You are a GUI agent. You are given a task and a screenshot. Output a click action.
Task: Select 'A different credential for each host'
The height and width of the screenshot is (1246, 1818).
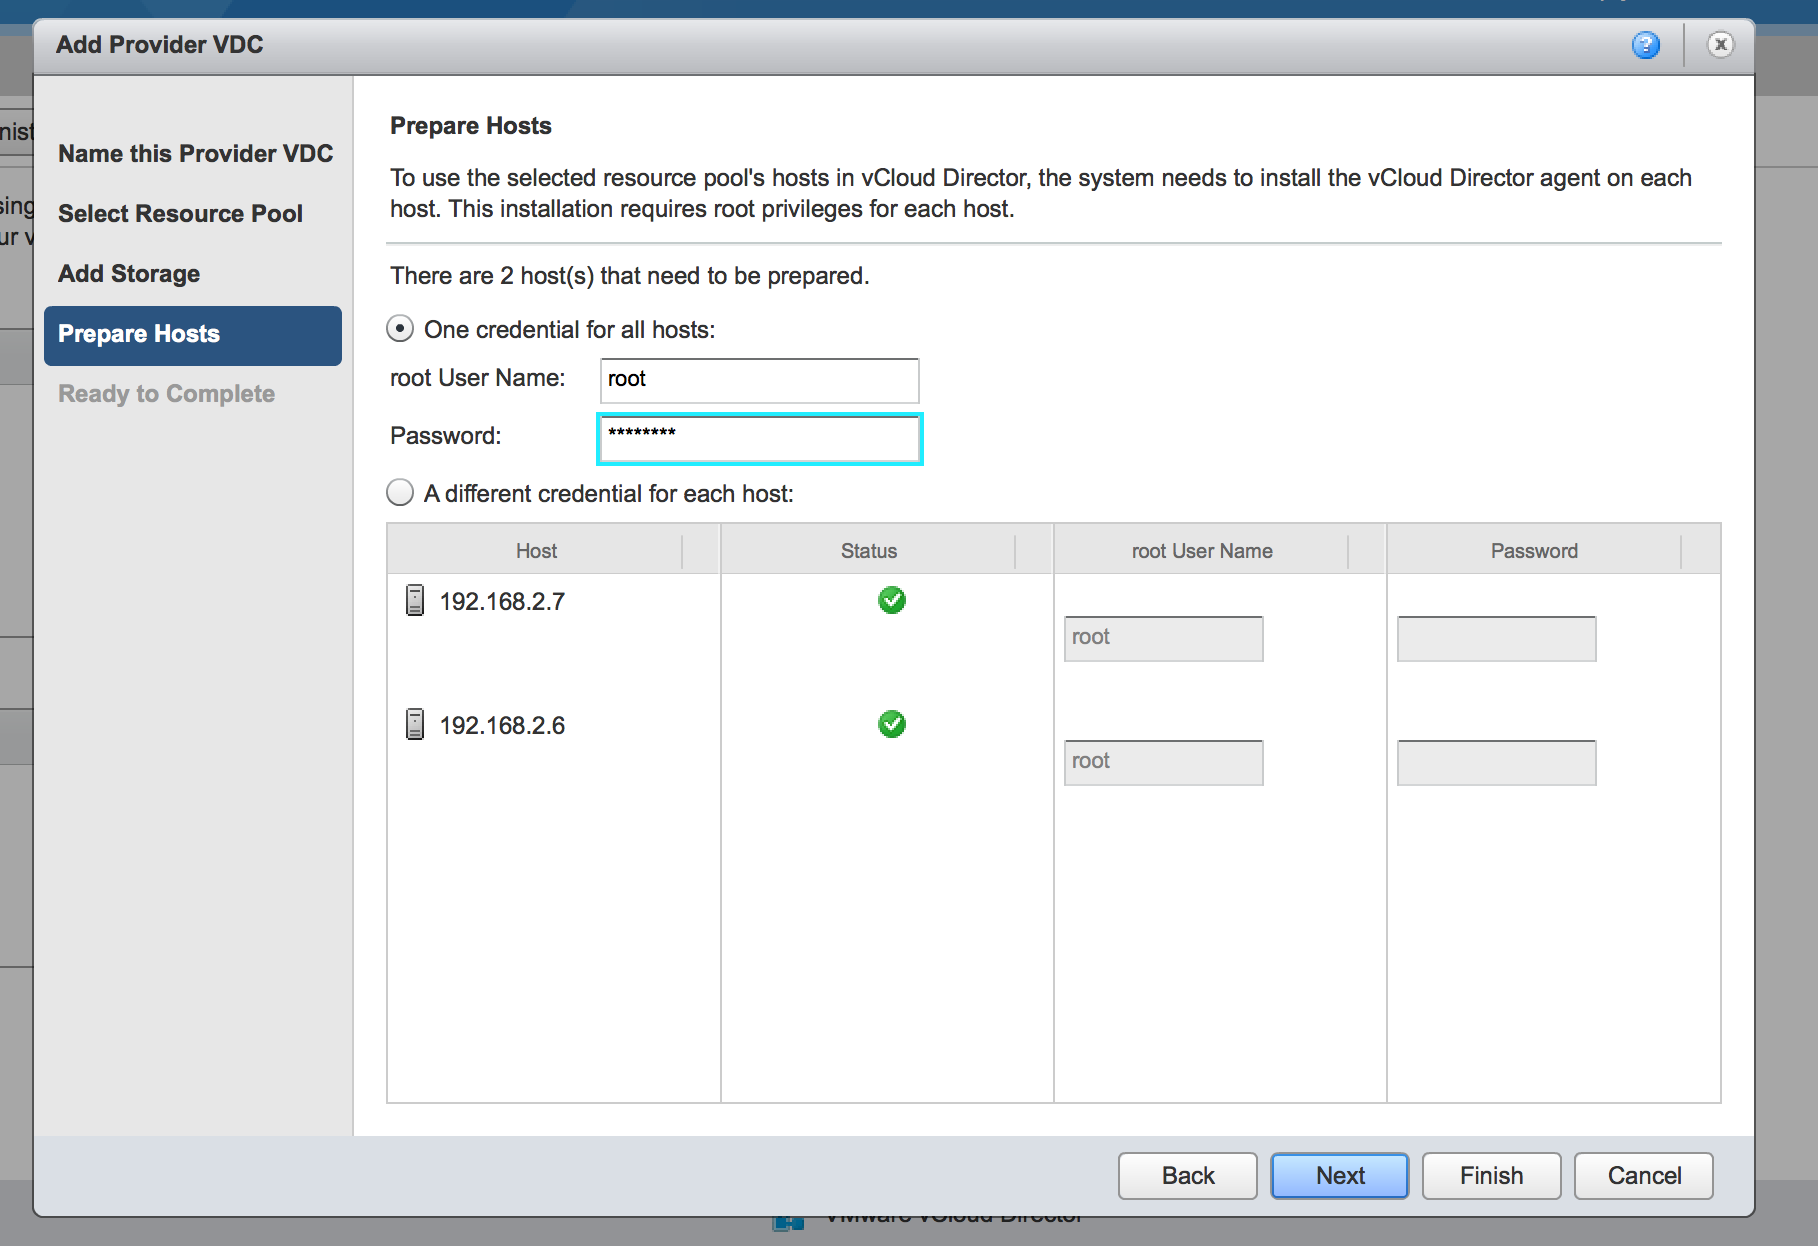click(400, 493)
